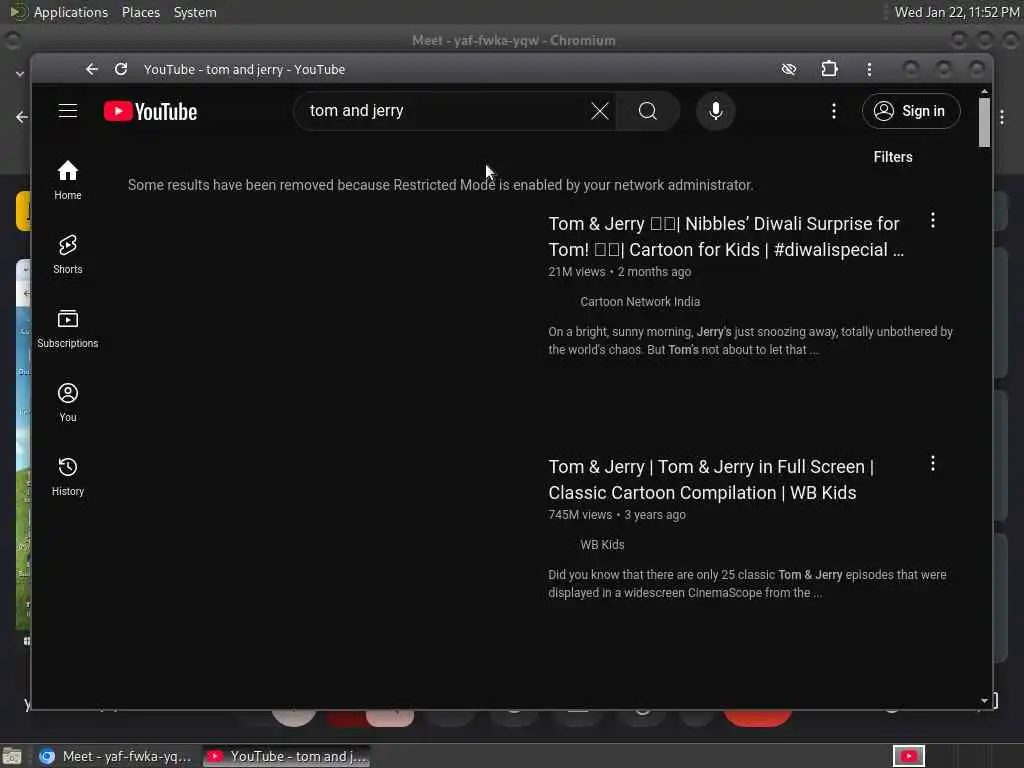Visit the WB Kids channel
Screen dimensions: 1024x768
(602, 545)
